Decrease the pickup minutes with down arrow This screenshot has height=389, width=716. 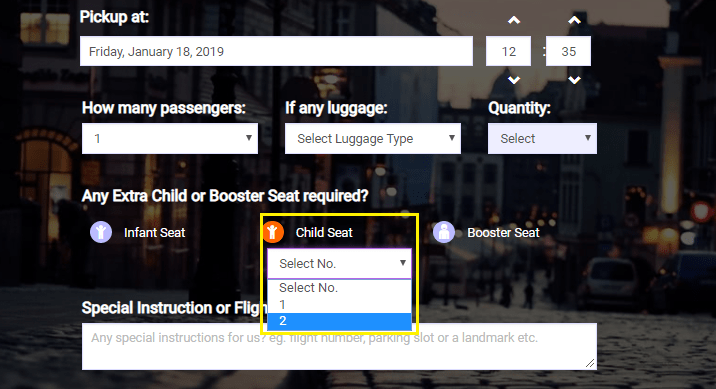tap(574, 80)
